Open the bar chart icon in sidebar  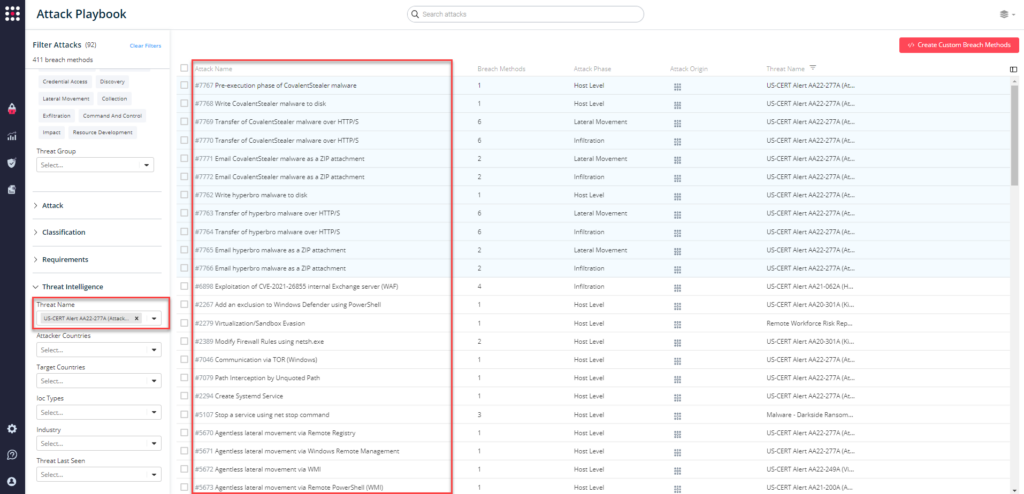[x=12, y=136]
